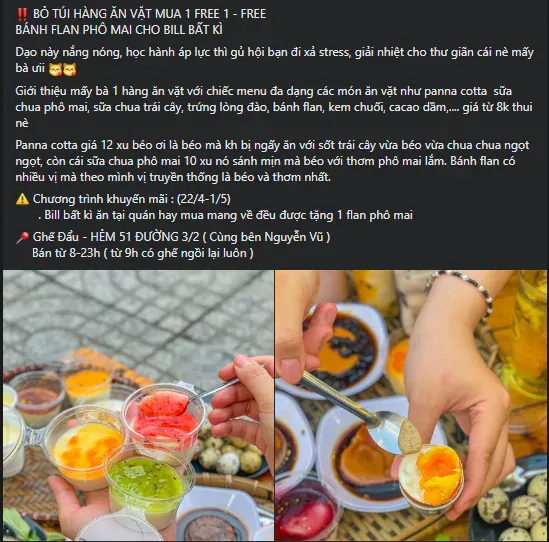549x542 pixels.
Task: Click the yellow warning triangle emoji
Action: tap(22, 199)
